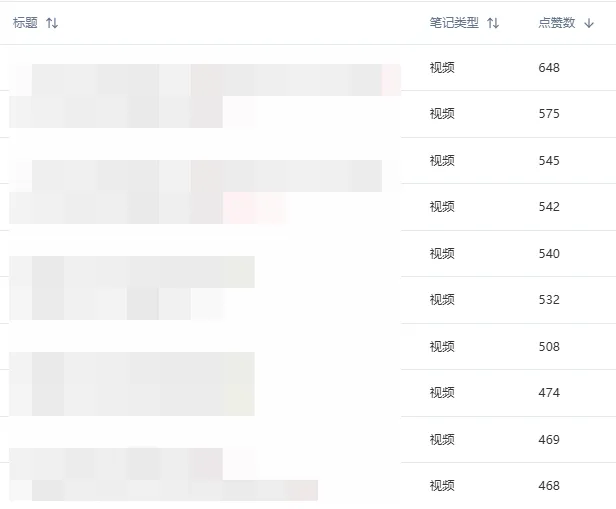616x509 pixels.
Task: Click 视频 in the row with 469 likes
Action: (442, 440)
